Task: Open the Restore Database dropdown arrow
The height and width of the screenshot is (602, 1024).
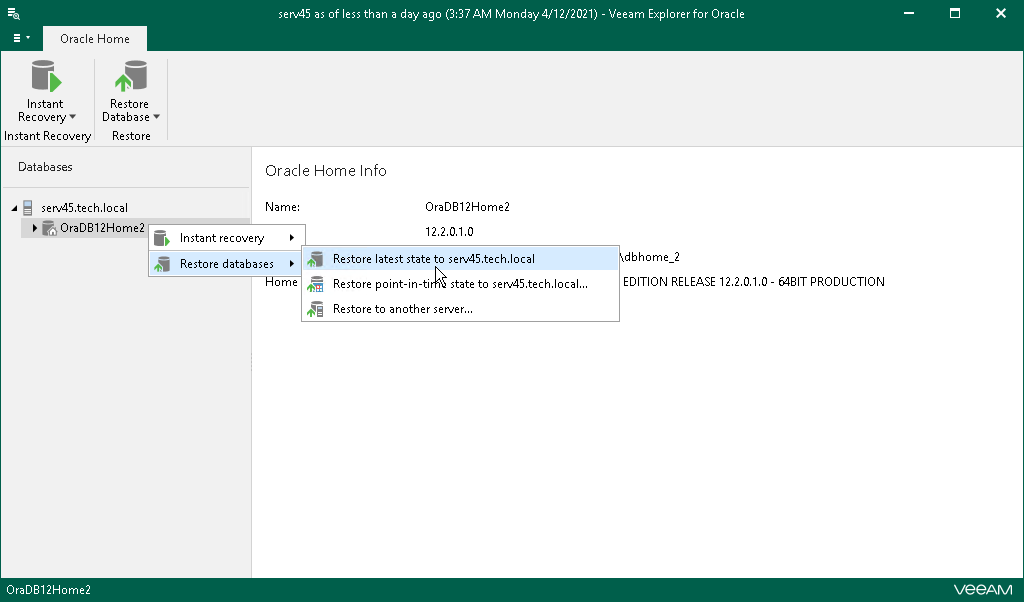Action: [156, 117]
